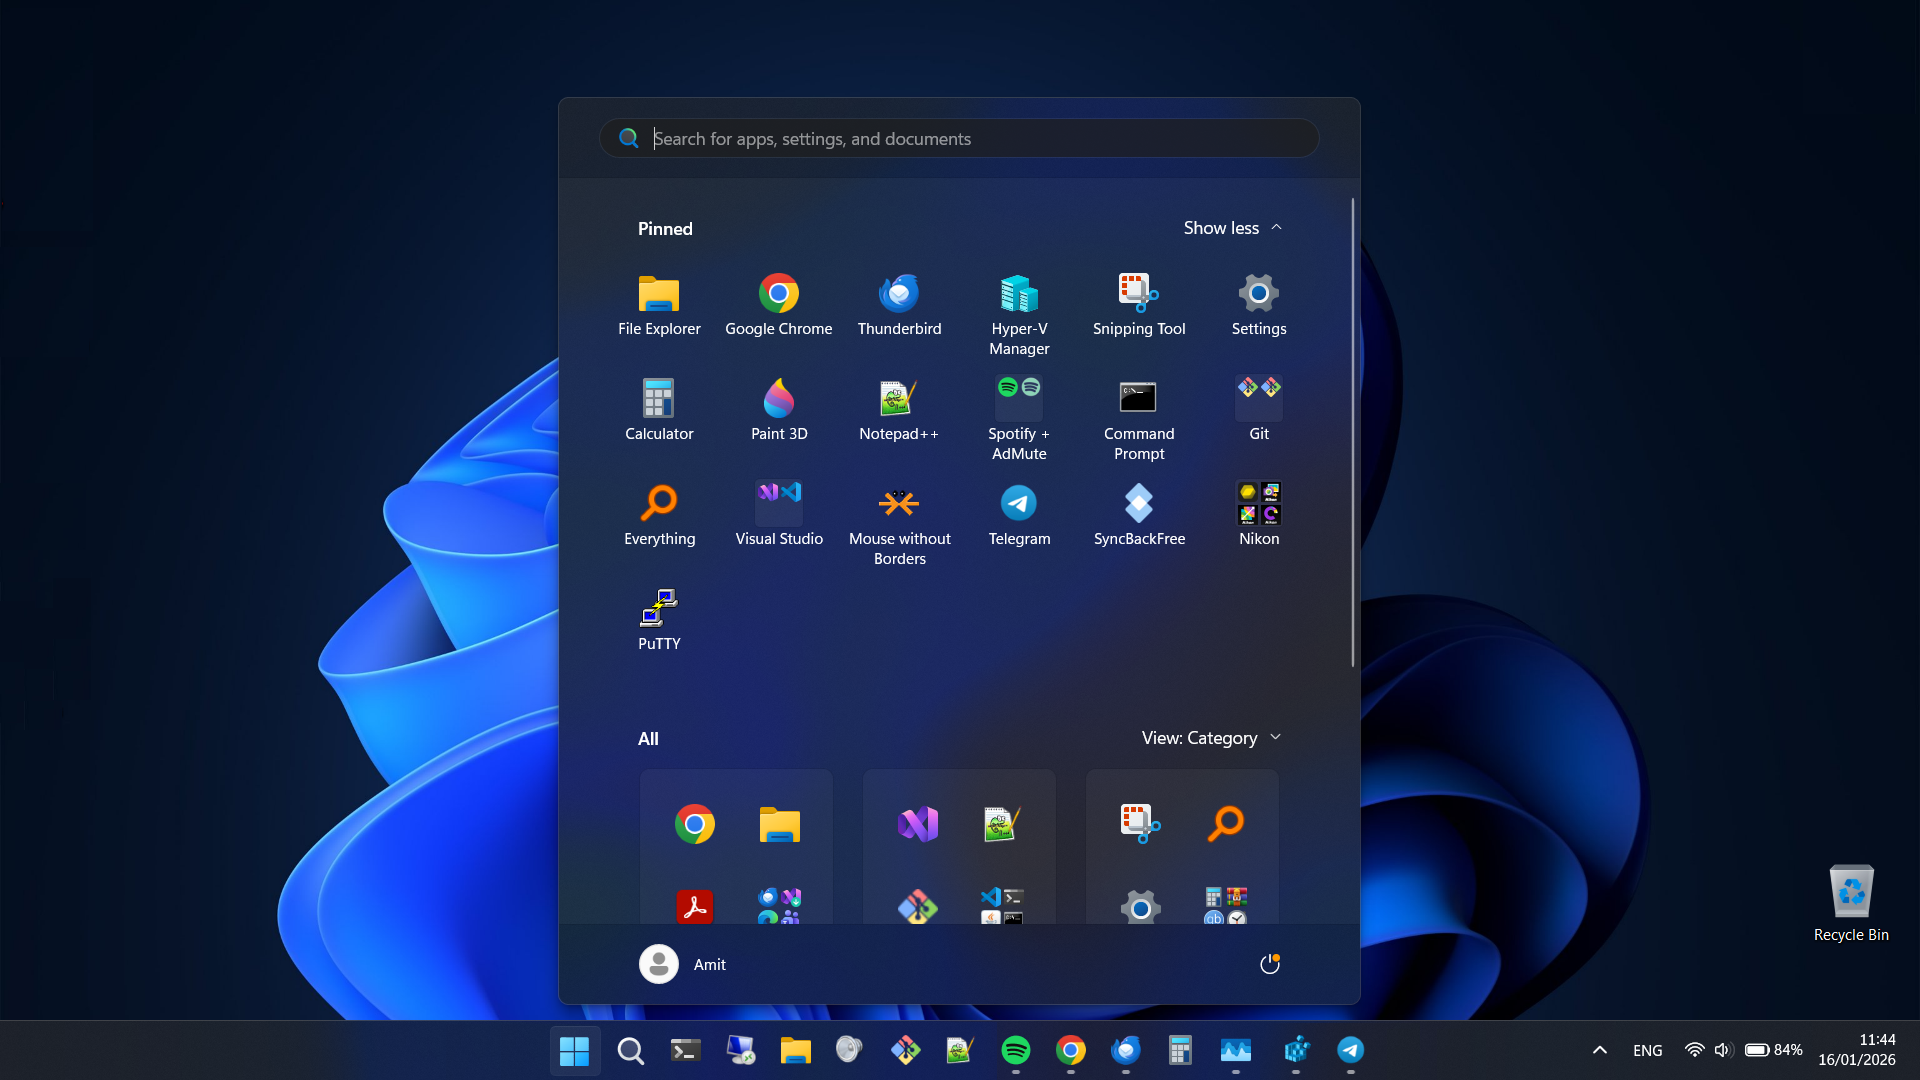Launch Google Chrome from the Pinned section
The image size is (1920, 1080).
click(779, 305)
